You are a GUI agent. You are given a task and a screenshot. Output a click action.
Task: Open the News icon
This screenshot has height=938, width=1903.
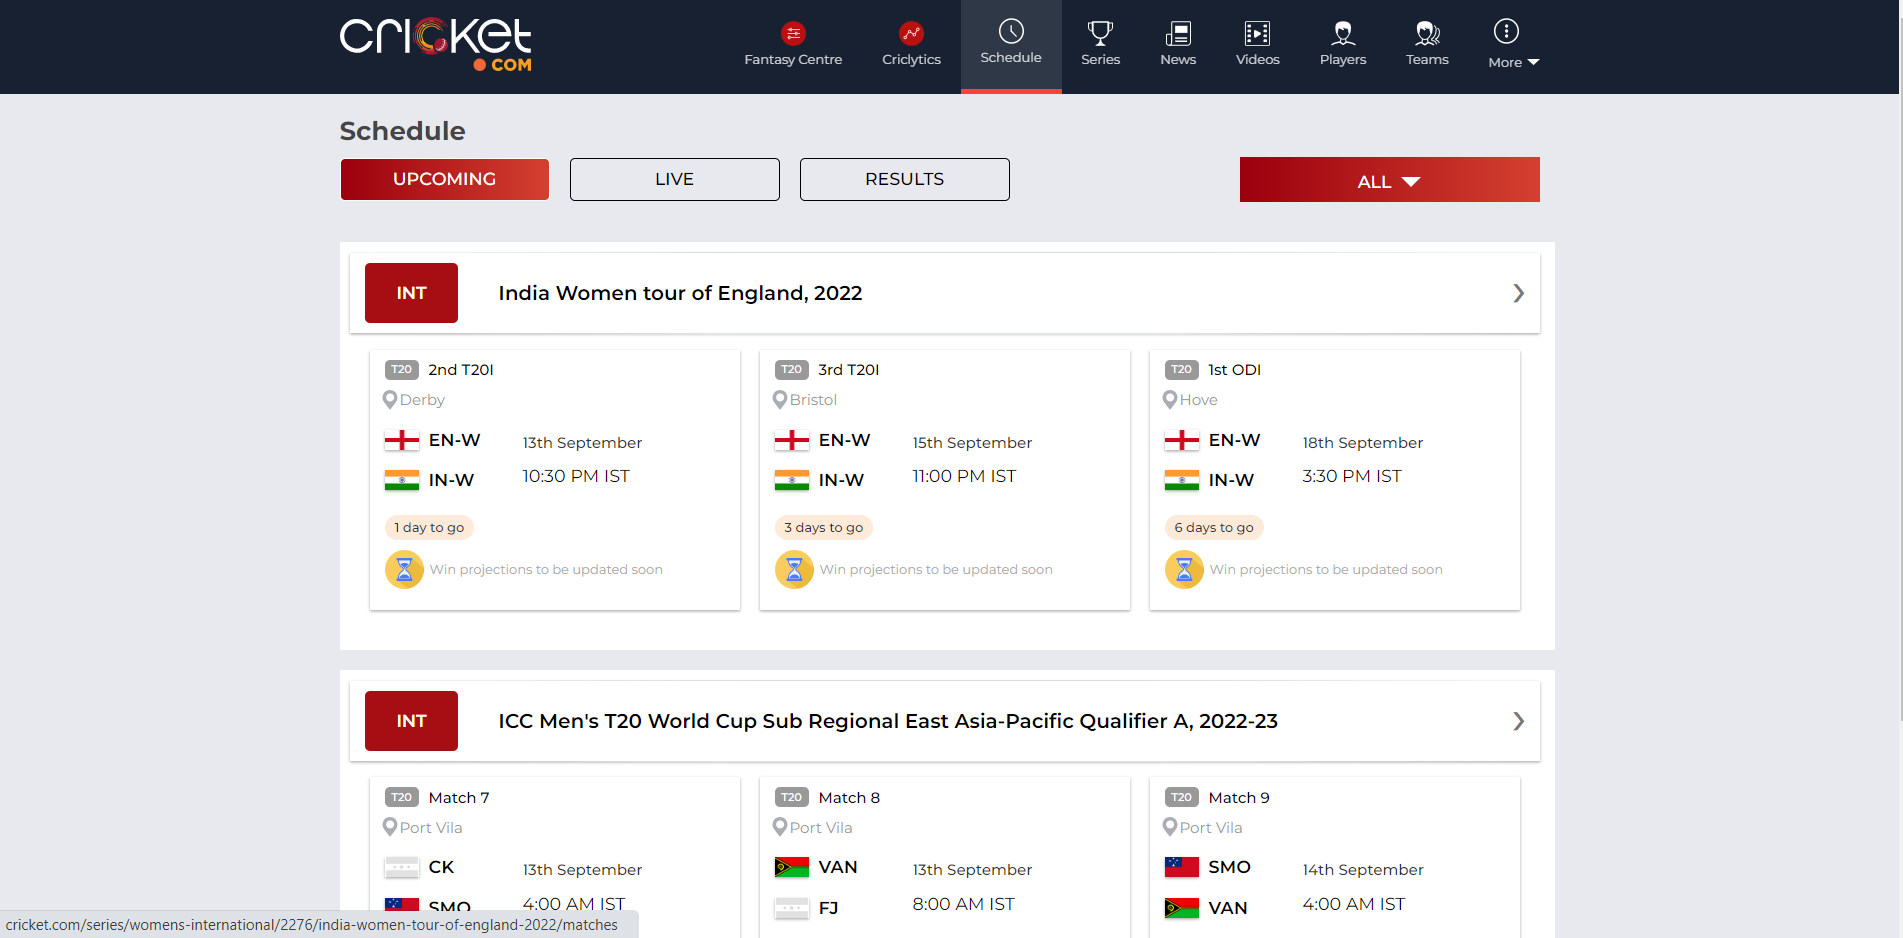coord(1178,33)
